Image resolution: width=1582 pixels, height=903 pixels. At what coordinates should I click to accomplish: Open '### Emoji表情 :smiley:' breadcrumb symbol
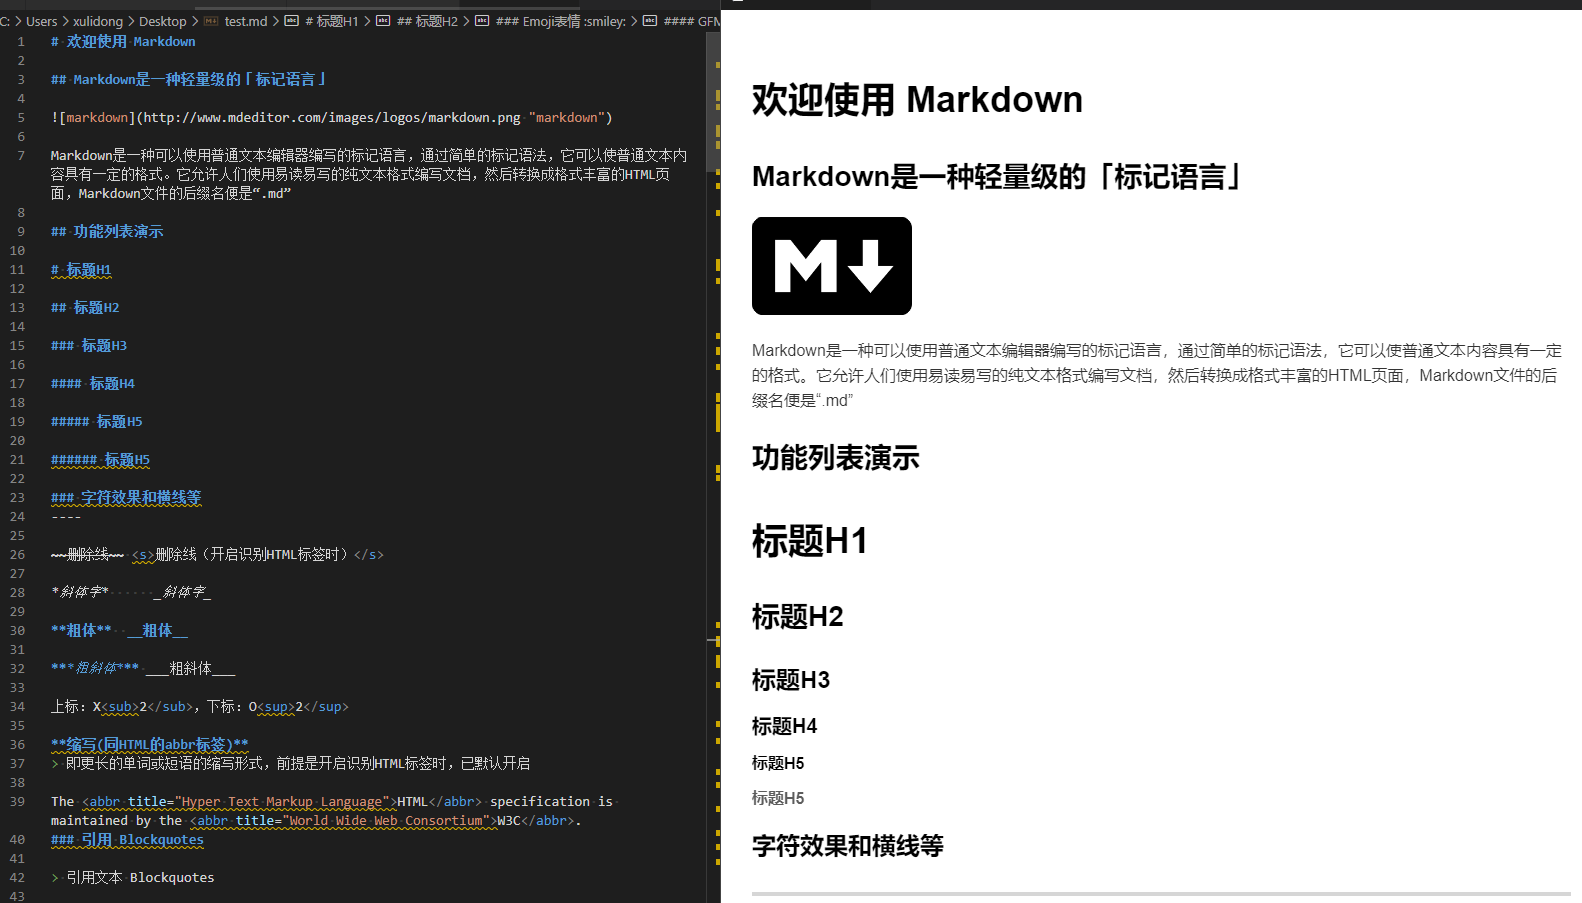click(561, 21)
